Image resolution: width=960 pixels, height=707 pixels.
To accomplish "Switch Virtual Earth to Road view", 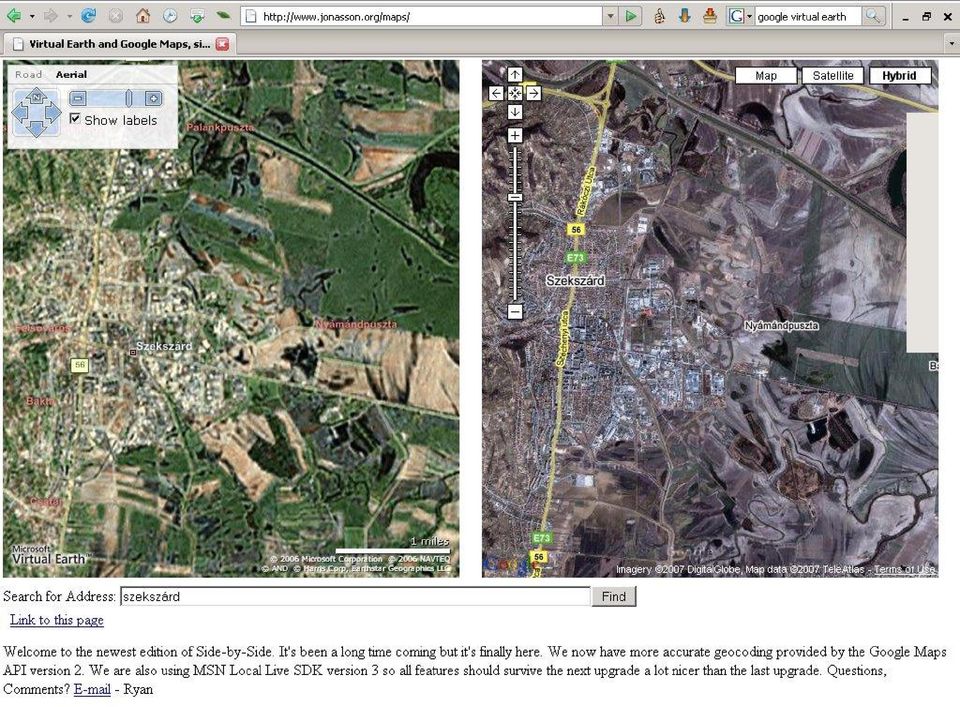I will point(28,75).
